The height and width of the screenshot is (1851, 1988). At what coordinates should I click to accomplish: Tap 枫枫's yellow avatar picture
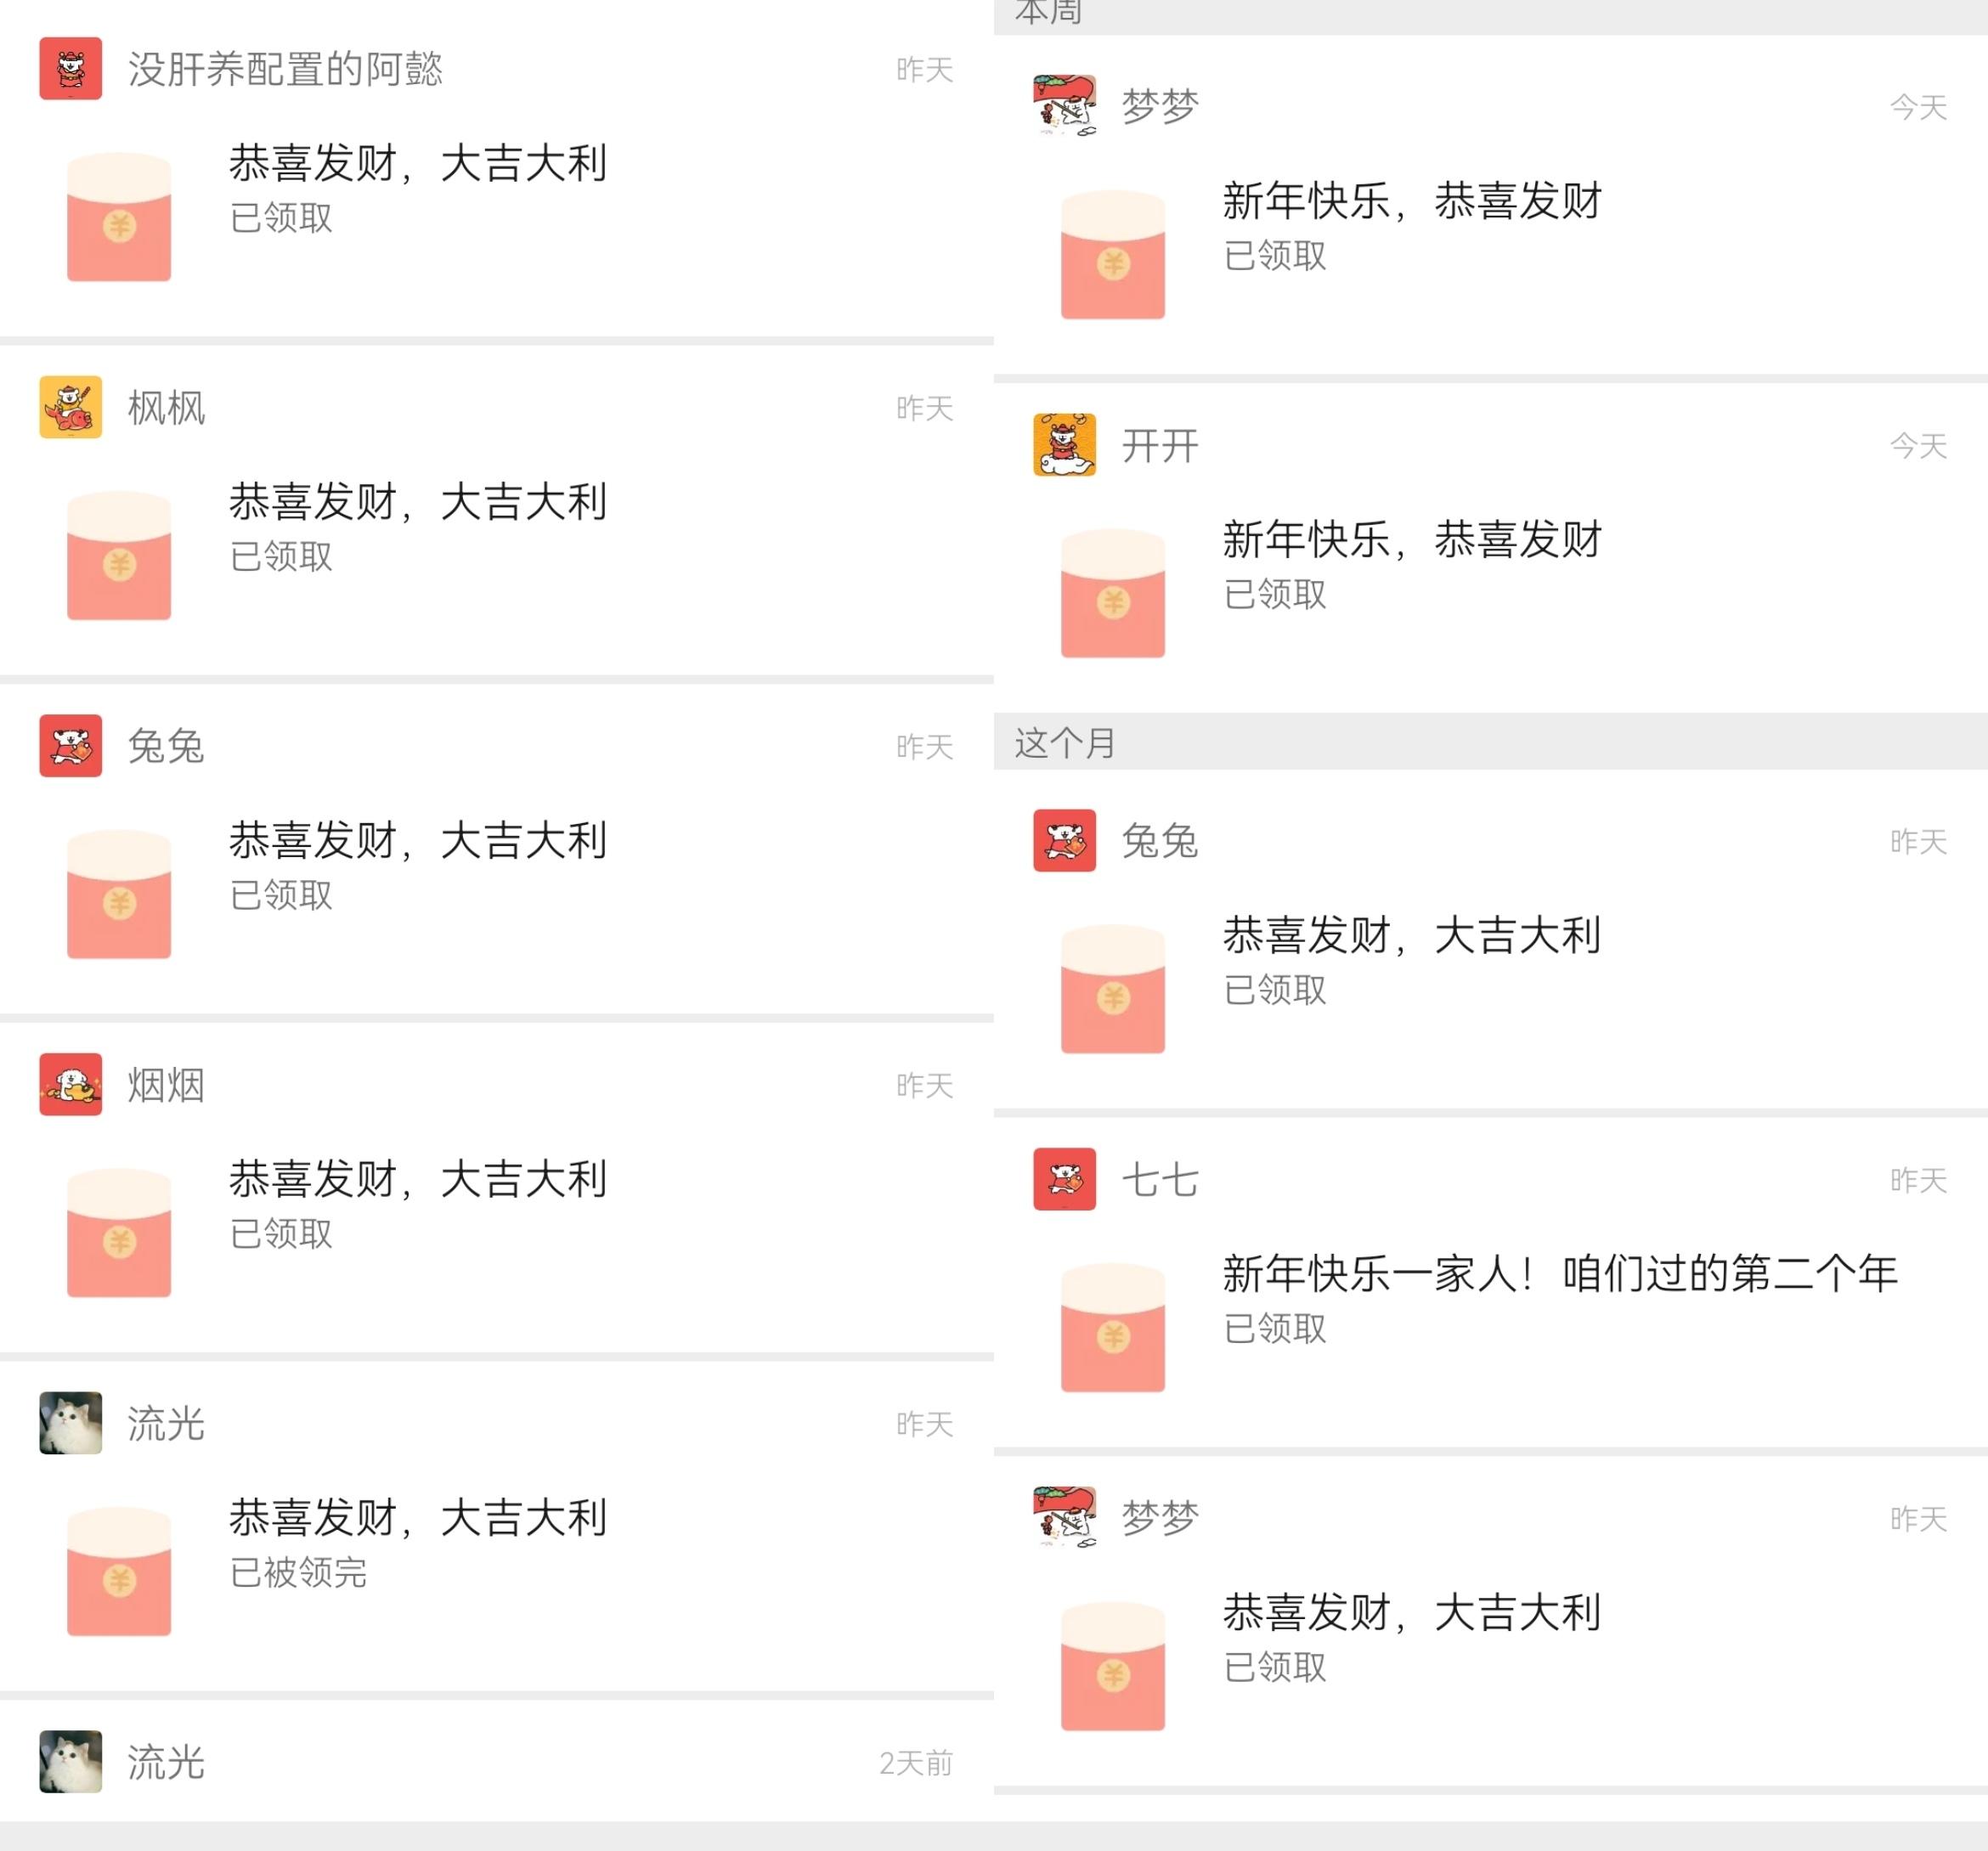coord(71,407)
